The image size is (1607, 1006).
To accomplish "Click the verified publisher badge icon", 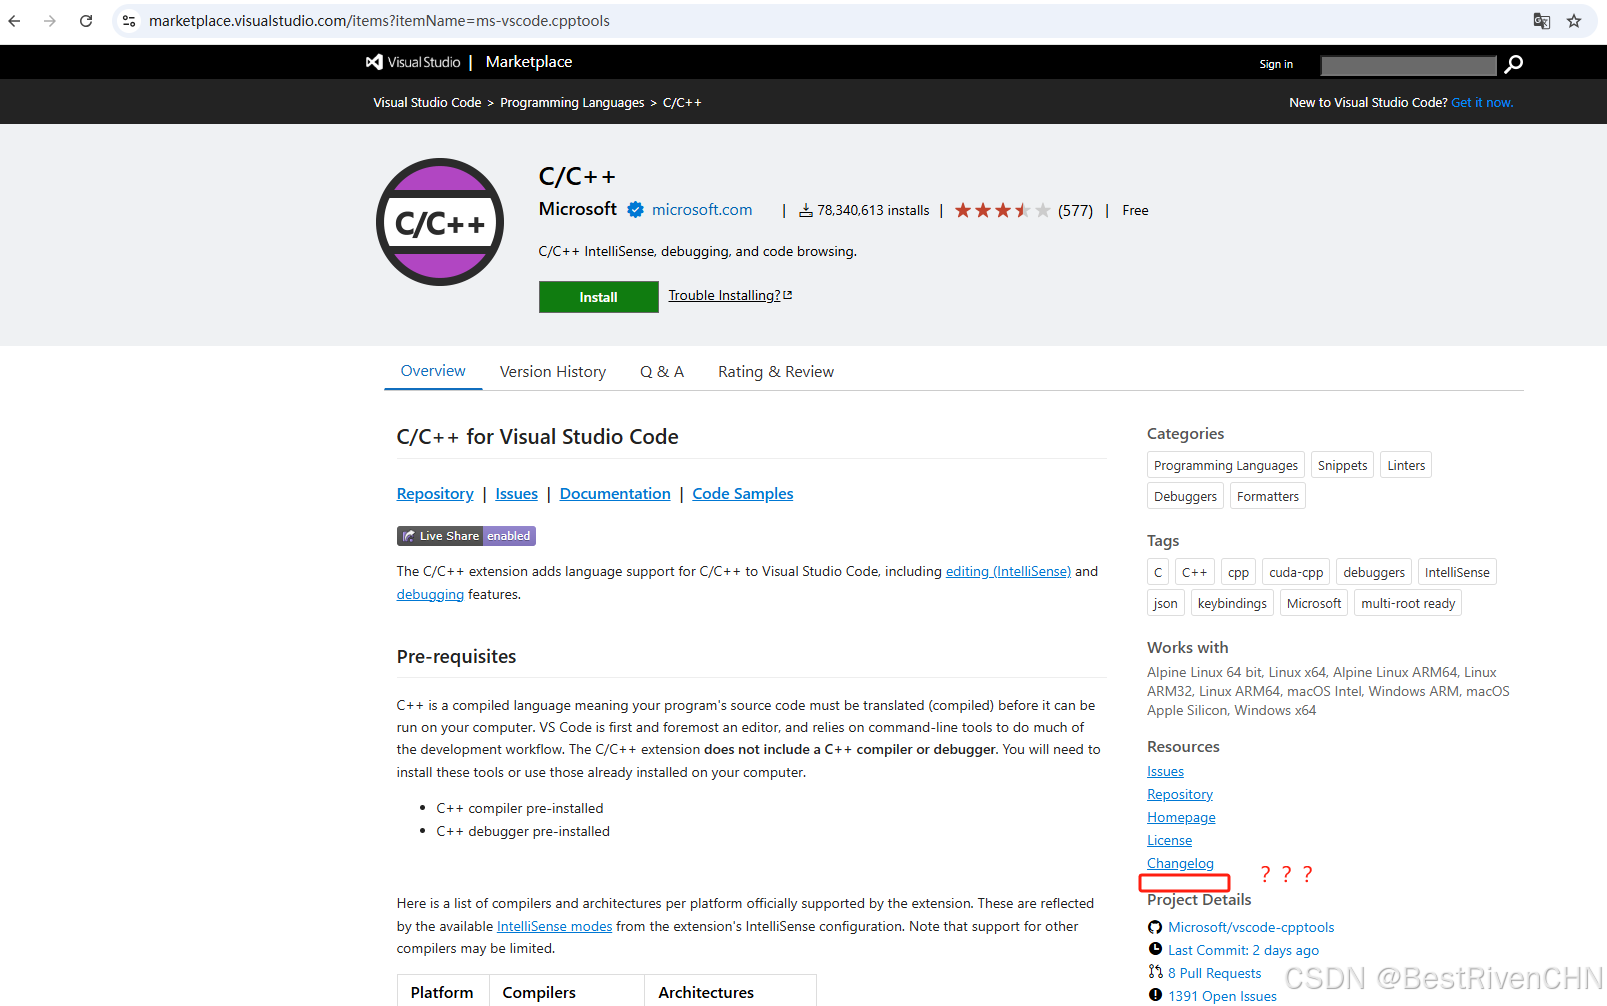I will pos(635,209).
